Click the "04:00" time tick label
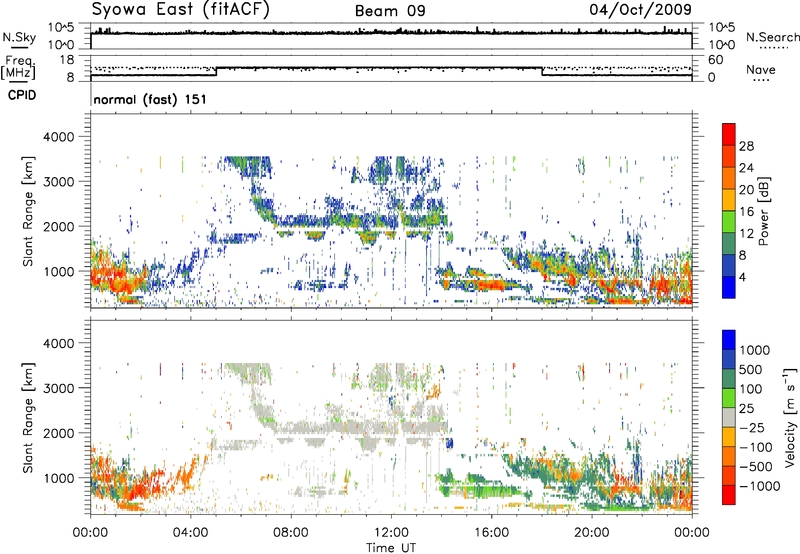Screen dimensions: 800x554 pos(190,533)
